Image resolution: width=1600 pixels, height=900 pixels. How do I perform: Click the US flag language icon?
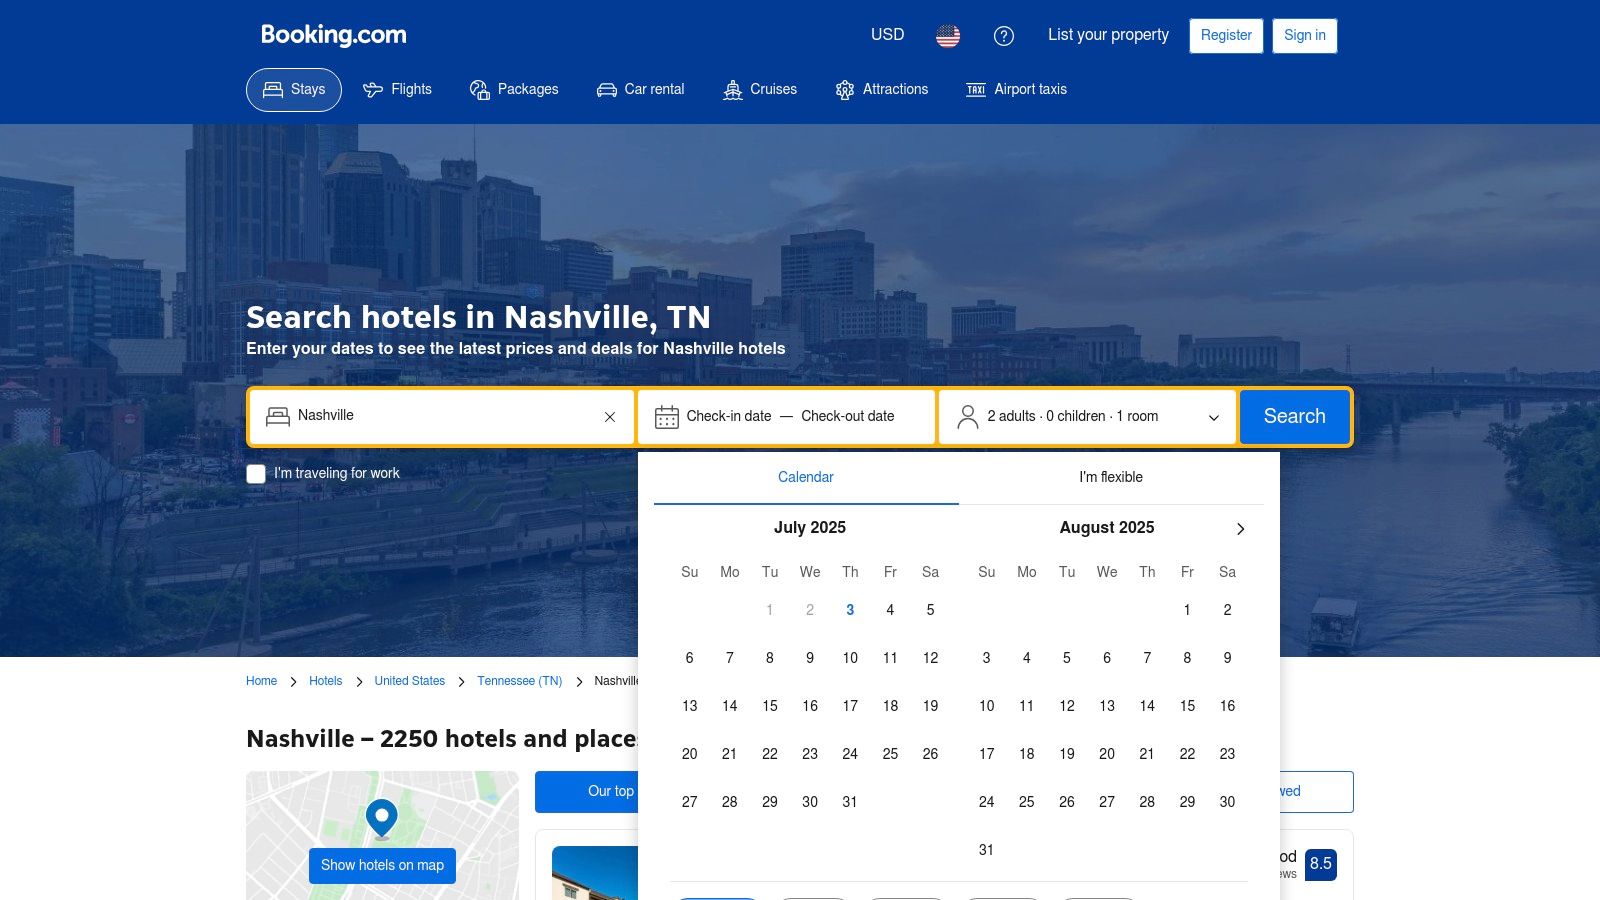pyautogui.click(x=948, y=36)
